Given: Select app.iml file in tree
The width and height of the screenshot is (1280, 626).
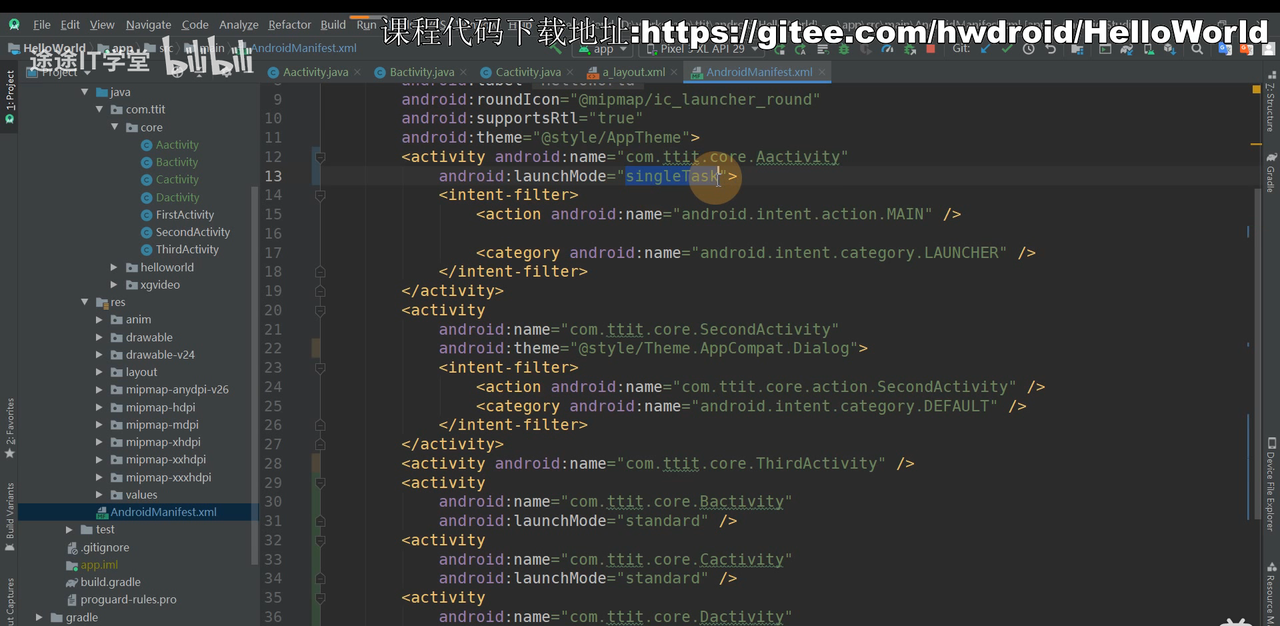Looking at the screenshot, I should coord(99,564).
